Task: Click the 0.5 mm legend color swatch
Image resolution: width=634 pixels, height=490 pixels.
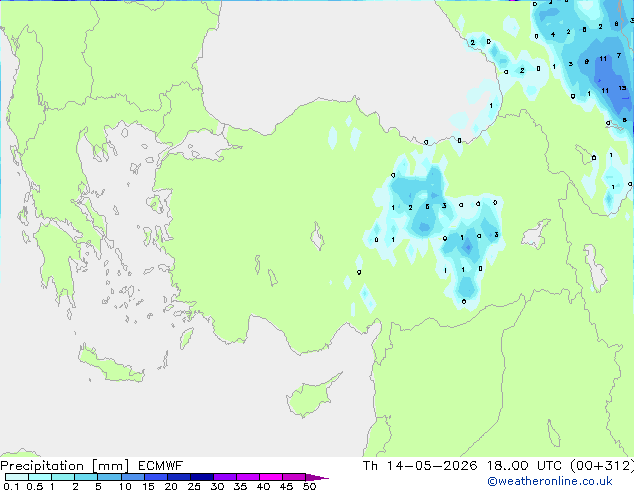Action: pyautogui.click(x=40, y=477)
